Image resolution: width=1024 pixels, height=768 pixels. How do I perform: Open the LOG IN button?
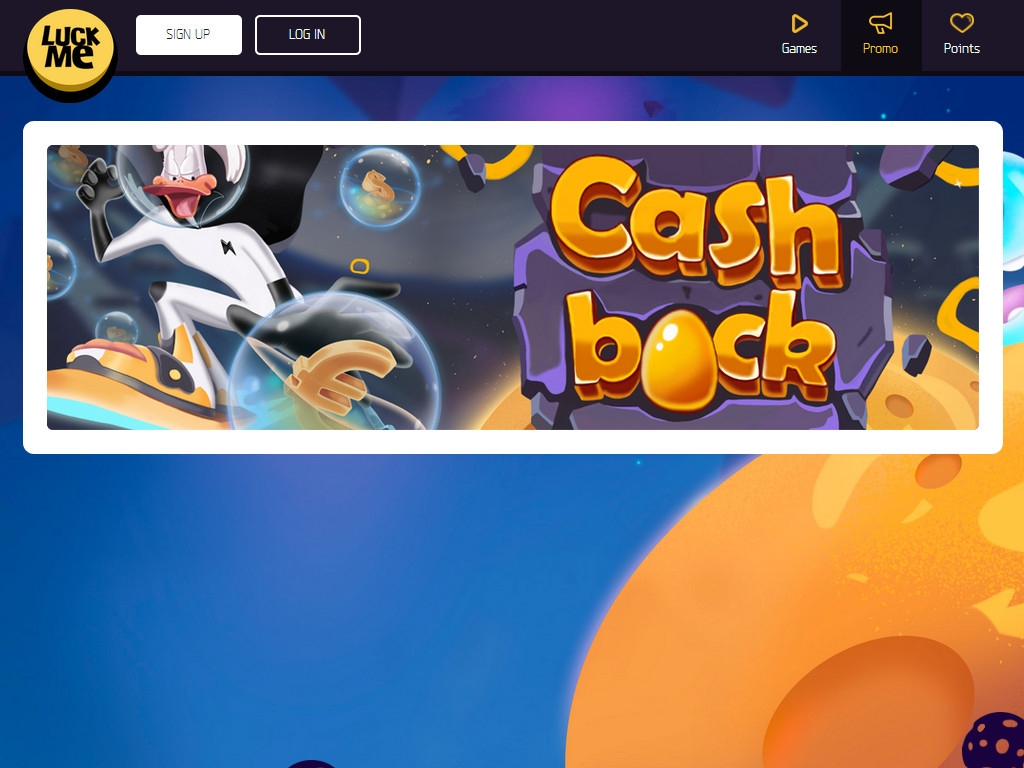coord(308,35)
